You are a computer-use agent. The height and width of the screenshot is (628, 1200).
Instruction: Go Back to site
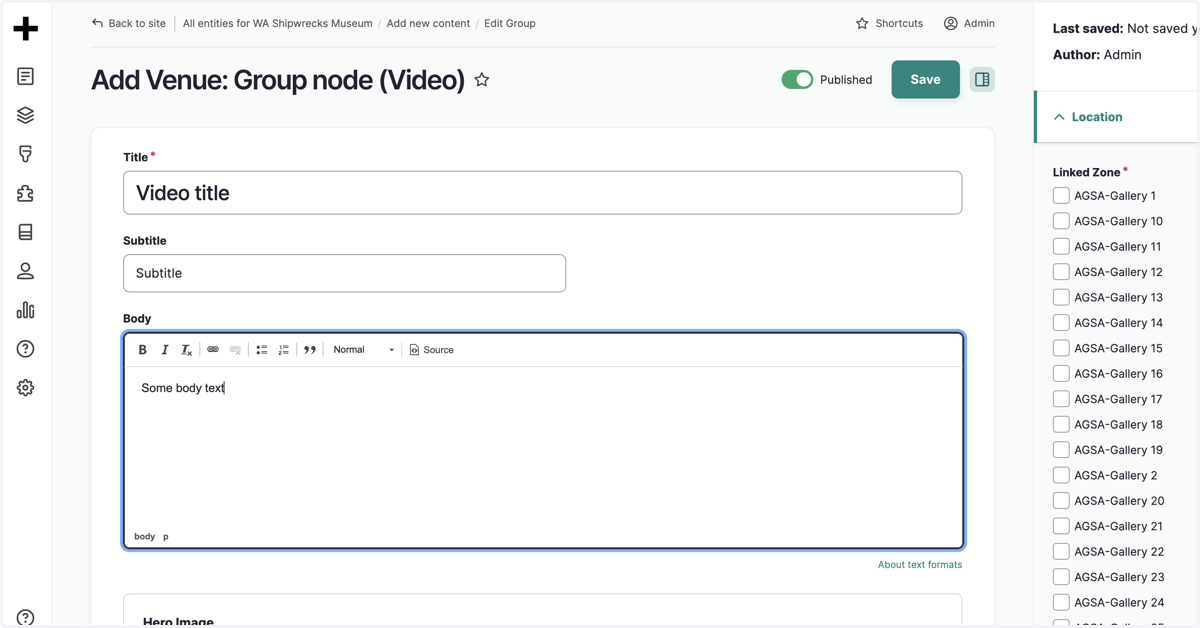click(x=129, y=23)
